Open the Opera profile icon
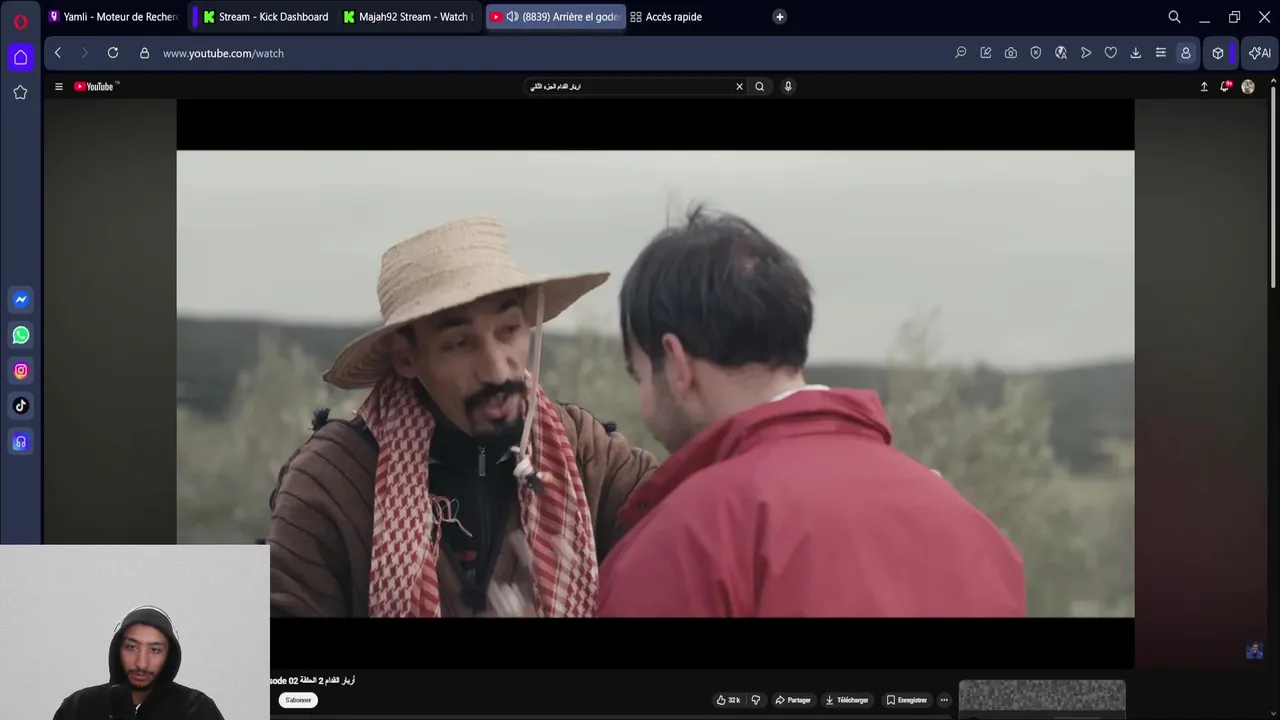Screen dimensions: 1280x720 (1186, 53)
